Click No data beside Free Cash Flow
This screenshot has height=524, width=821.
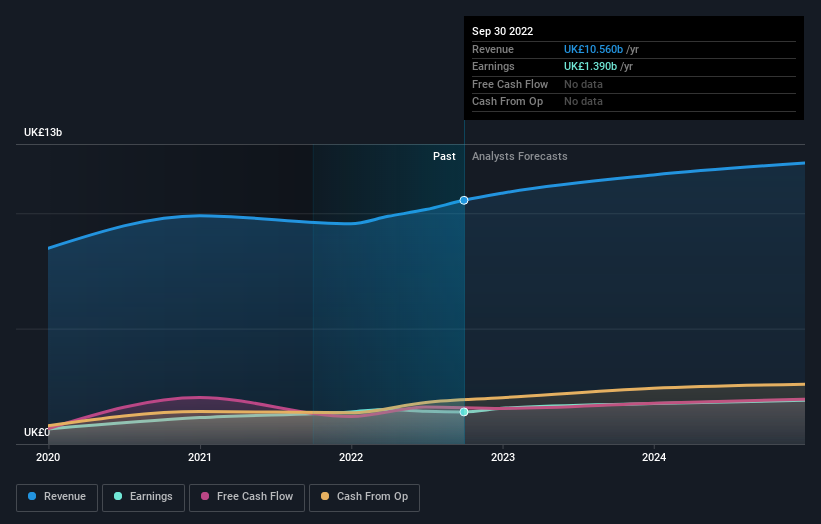click(x=583, y=84)
